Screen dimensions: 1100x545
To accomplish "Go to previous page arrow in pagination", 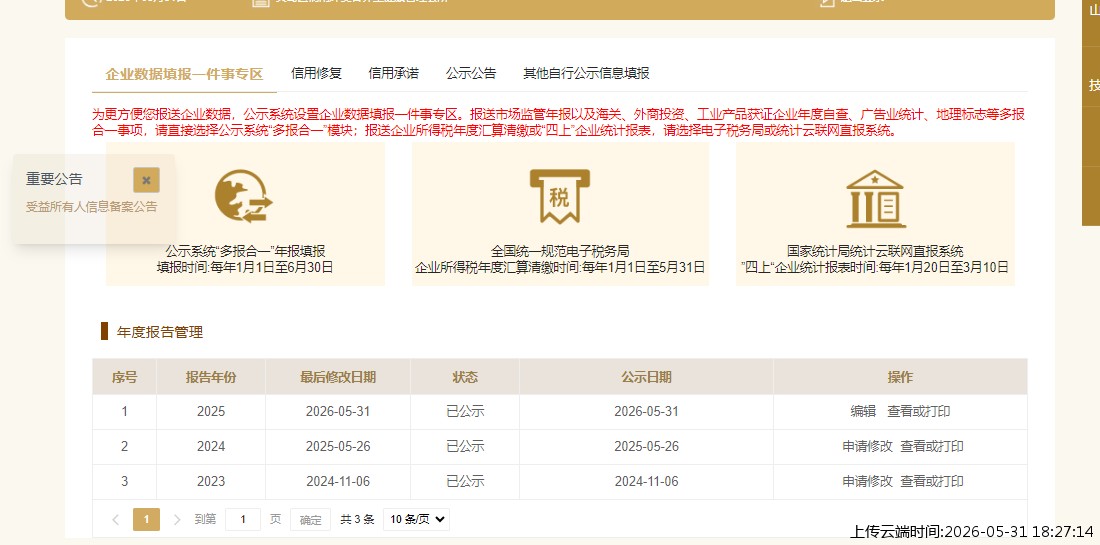I will tap(116, 520).
